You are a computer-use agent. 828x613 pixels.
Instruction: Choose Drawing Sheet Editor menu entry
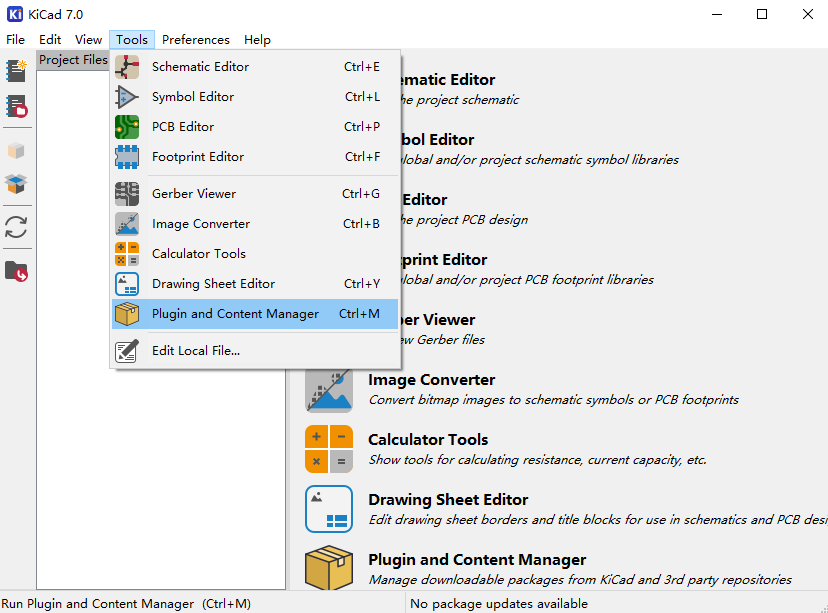click(255, 284)
